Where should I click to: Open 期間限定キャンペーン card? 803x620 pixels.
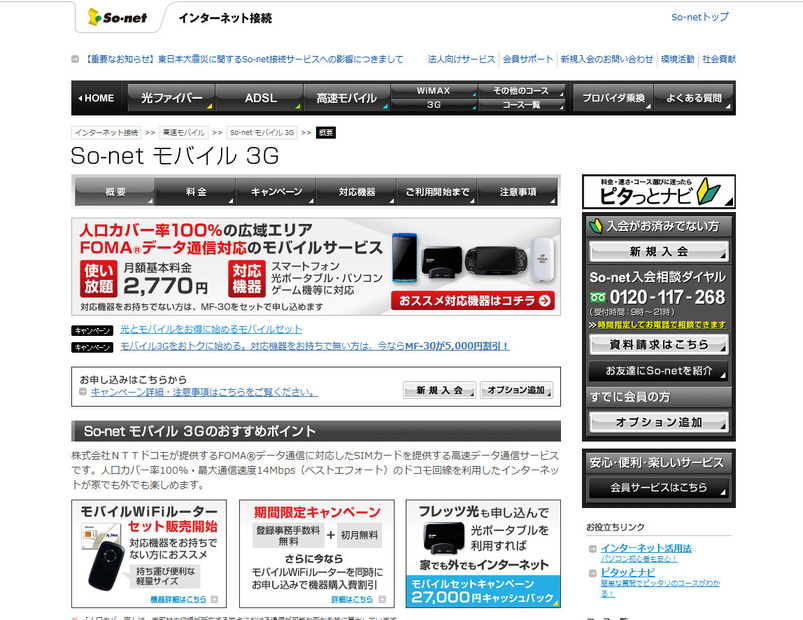pos(316,553)
